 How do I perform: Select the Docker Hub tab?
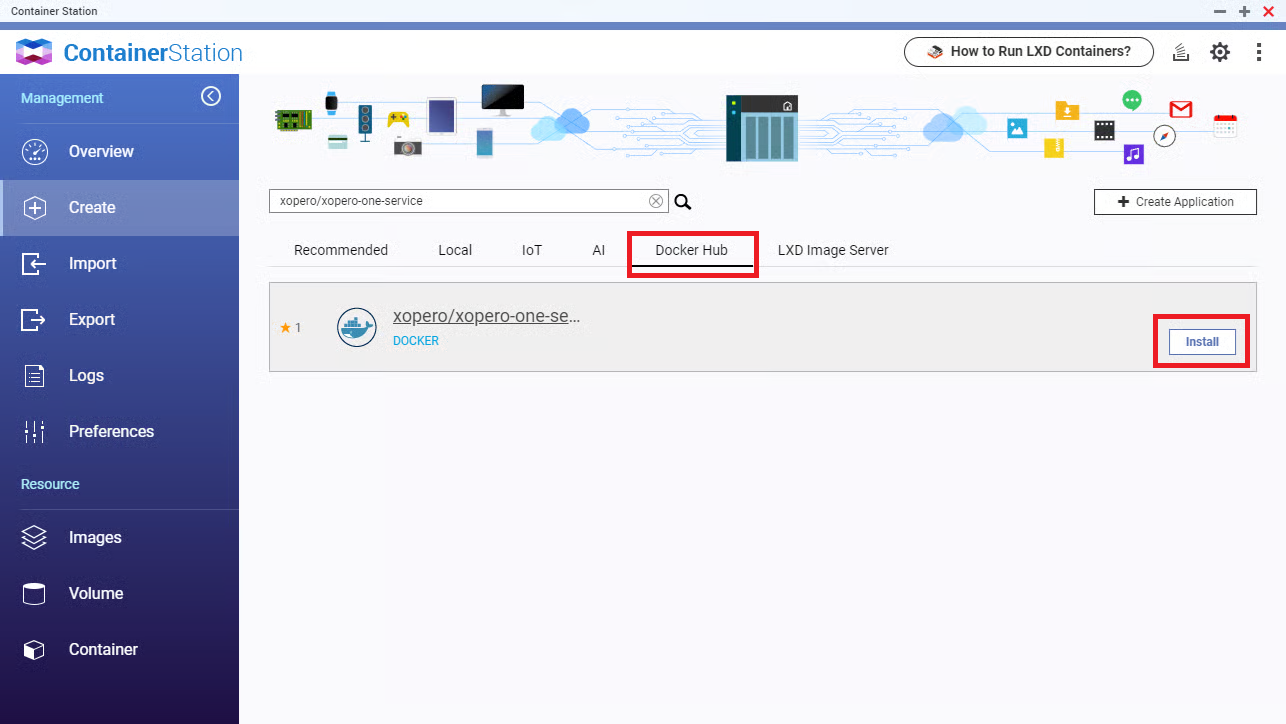692,250
